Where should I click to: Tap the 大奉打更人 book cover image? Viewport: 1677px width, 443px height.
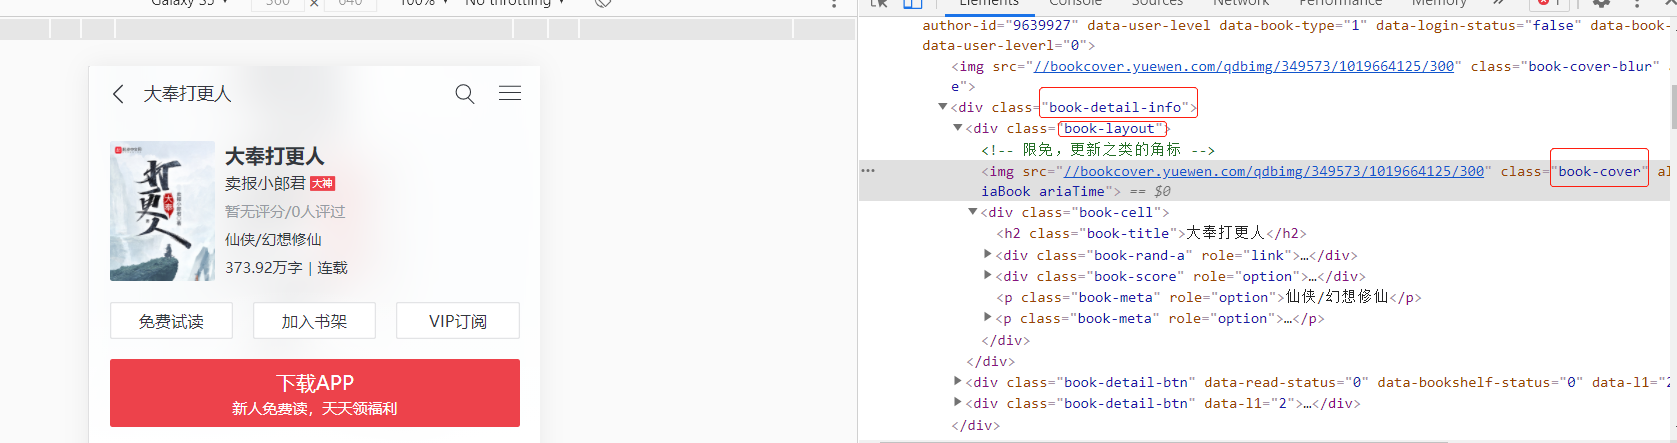click(162, 211)
